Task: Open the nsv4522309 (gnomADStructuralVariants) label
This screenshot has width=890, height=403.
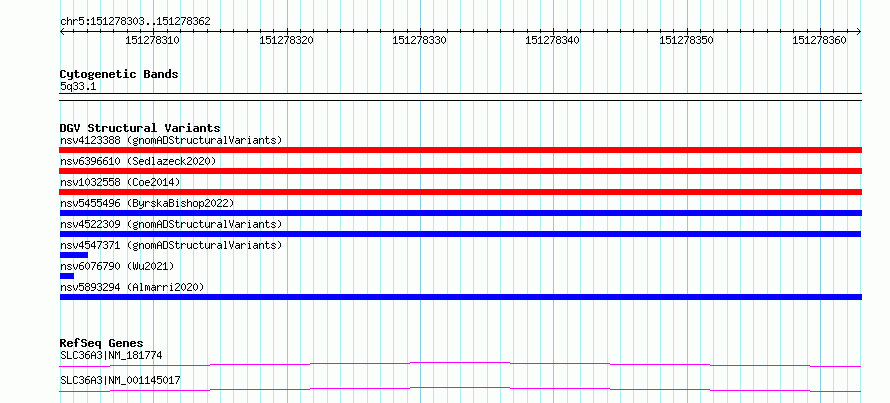Action: (171, 224)
